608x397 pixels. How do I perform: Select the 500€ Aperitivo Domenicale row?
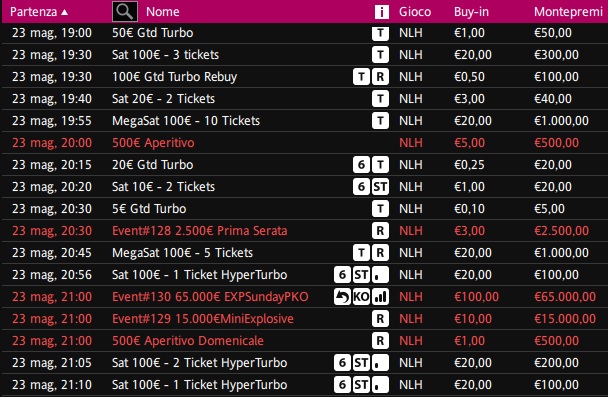click(x=304, y=341)
